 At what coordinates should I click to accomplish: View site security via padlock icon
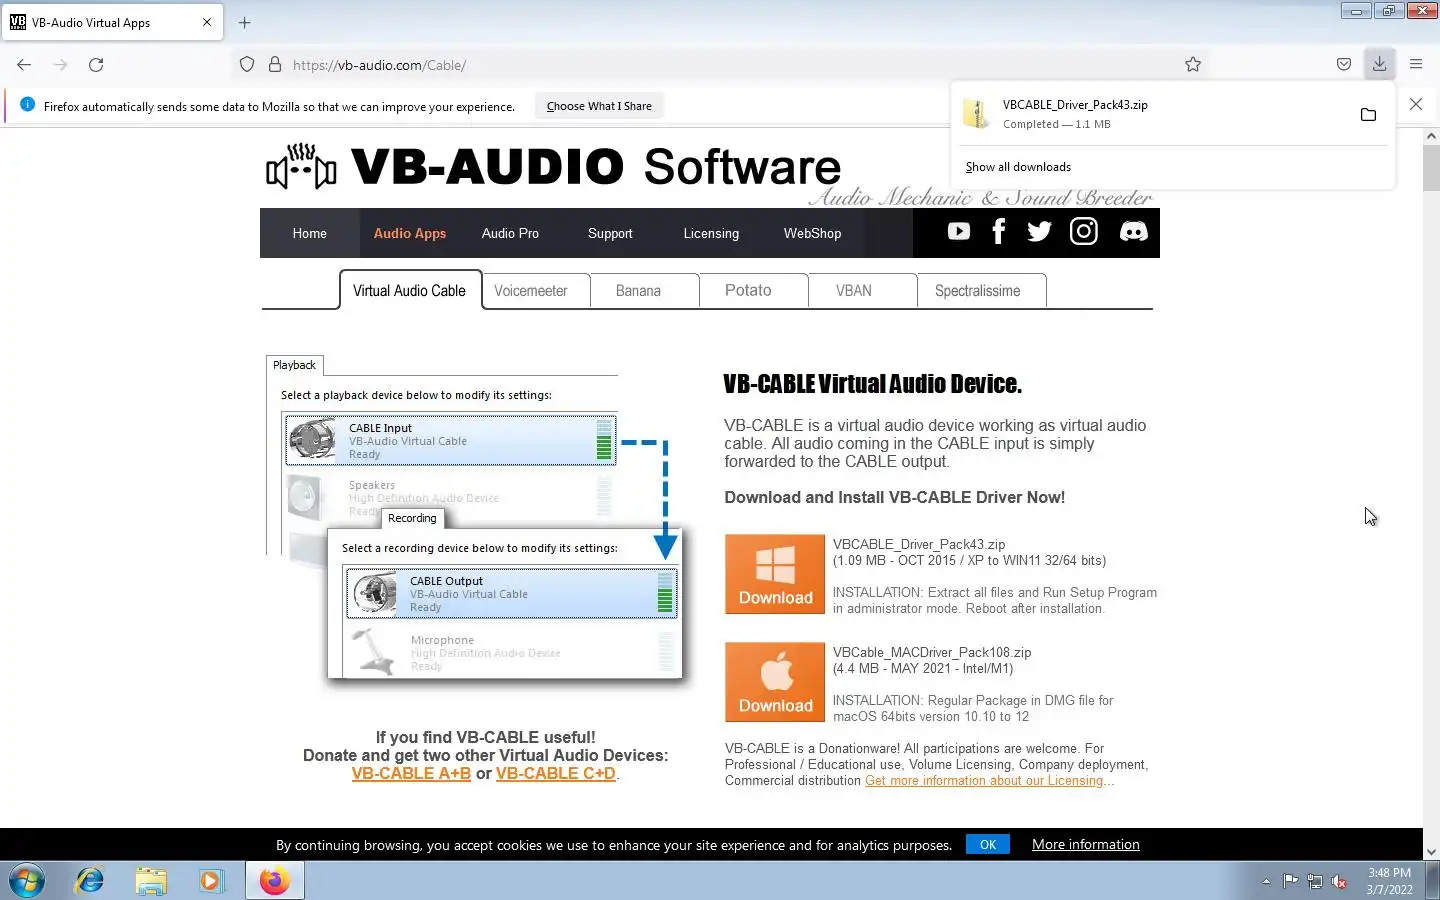[275, 65]
